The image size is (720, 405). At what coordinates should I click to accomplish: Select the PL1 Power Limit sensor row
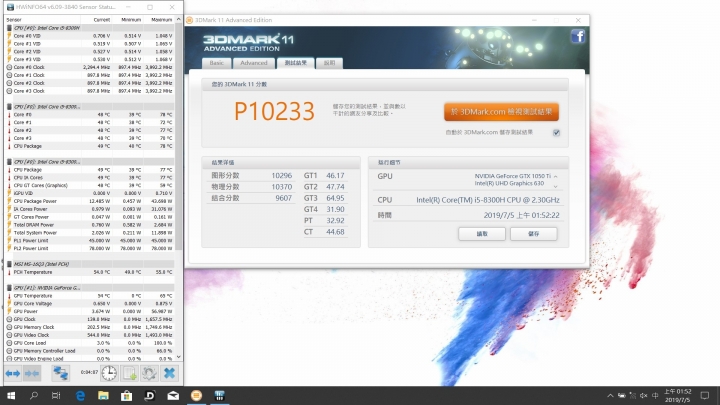(x=90, y=241)
